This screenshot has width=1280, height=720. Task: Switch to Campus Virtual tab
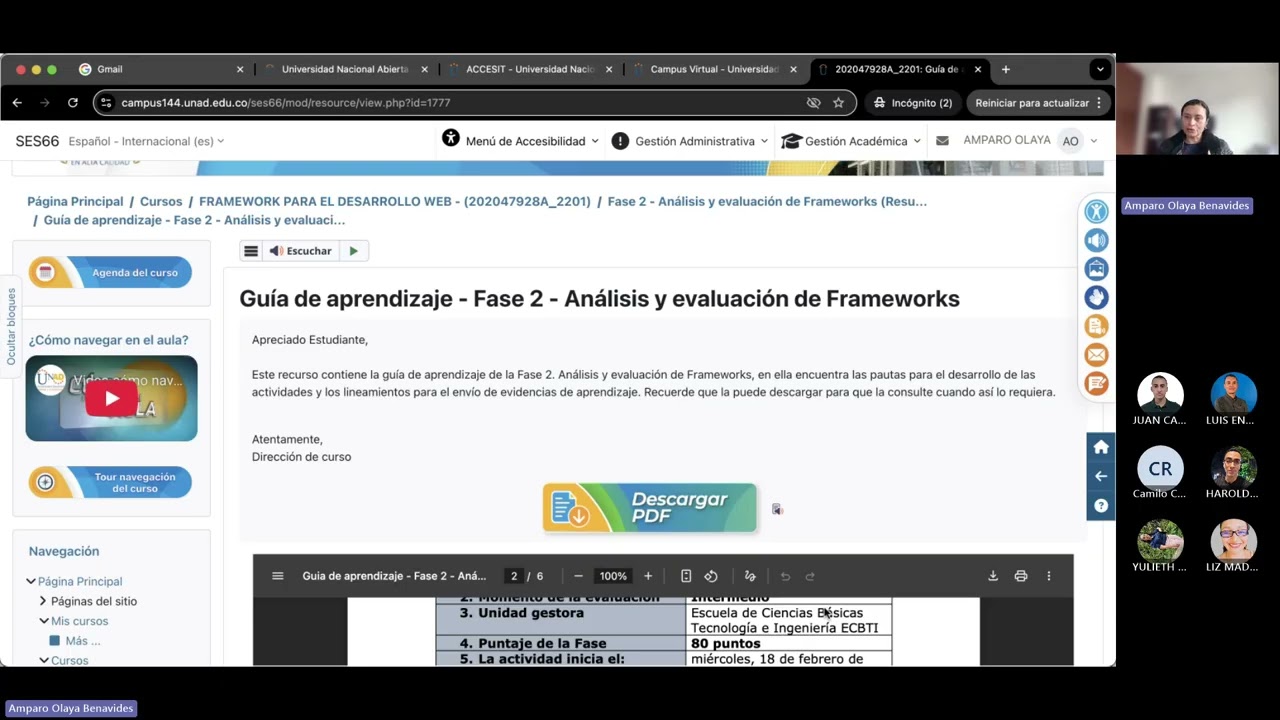pos(713,69)
